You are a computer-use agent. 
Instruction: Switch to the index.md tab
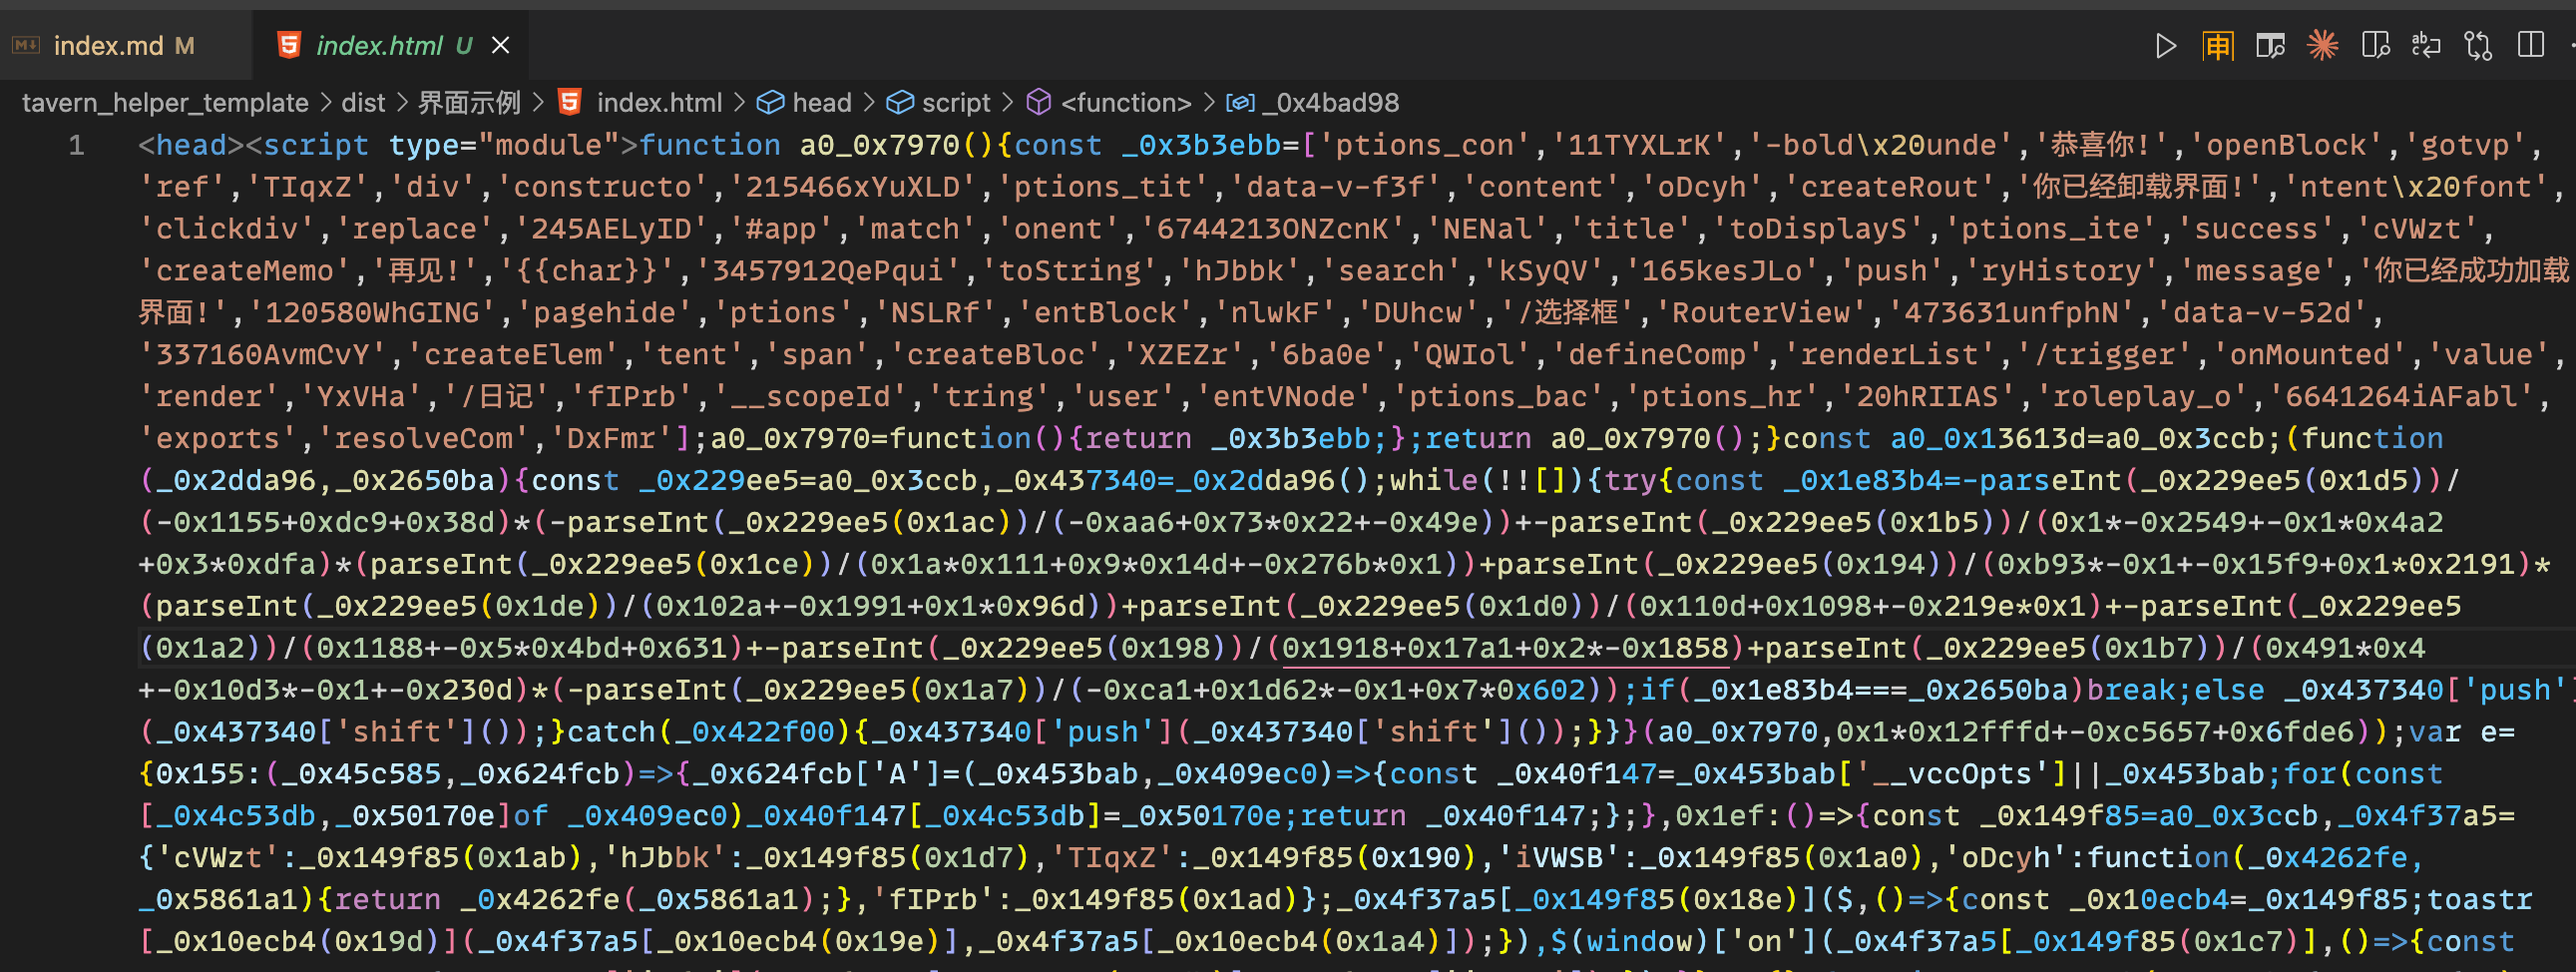coord(108,46)
